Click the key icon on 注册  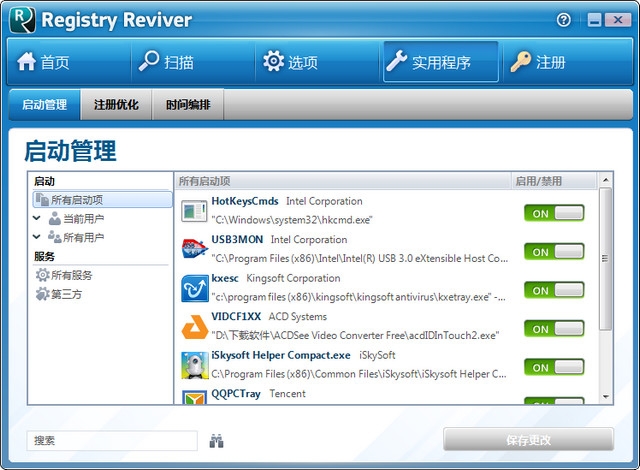[x=520, y=61]
